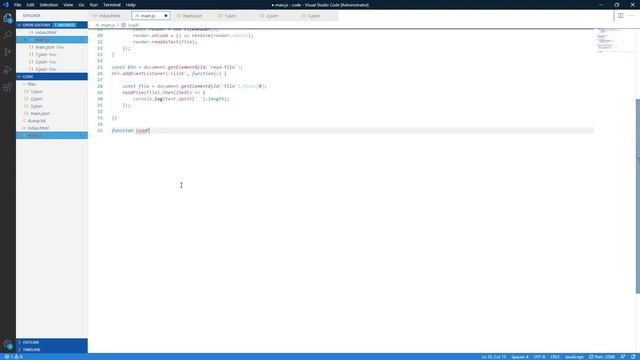Select 3.json in Open Editors list
640x360 pixels.
[52, 69]
